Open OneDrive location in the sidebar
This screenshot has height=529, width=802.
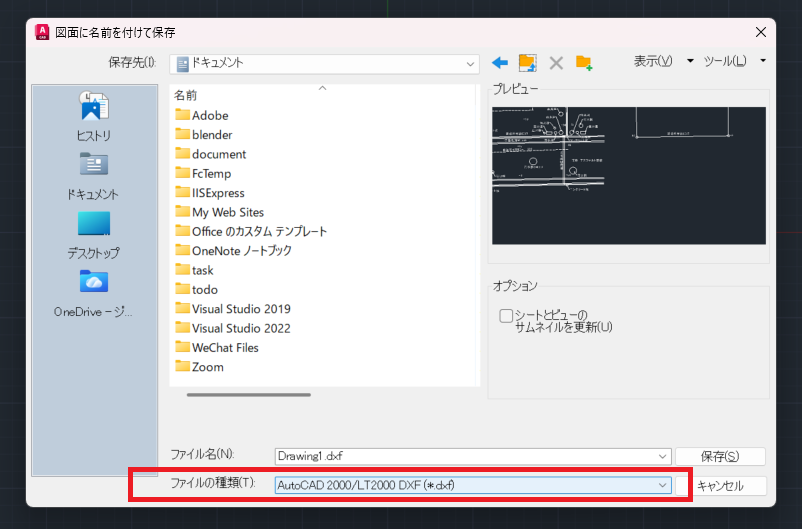tap(94, 292)
